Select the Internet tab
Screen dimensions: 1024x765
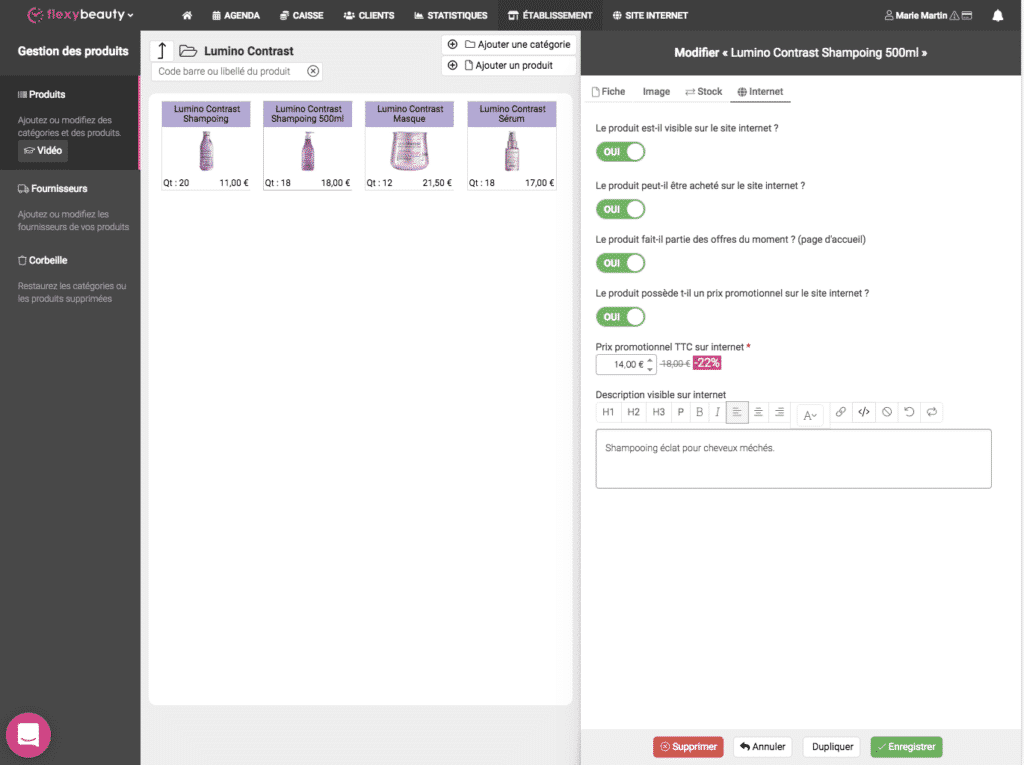pos(760,91)
